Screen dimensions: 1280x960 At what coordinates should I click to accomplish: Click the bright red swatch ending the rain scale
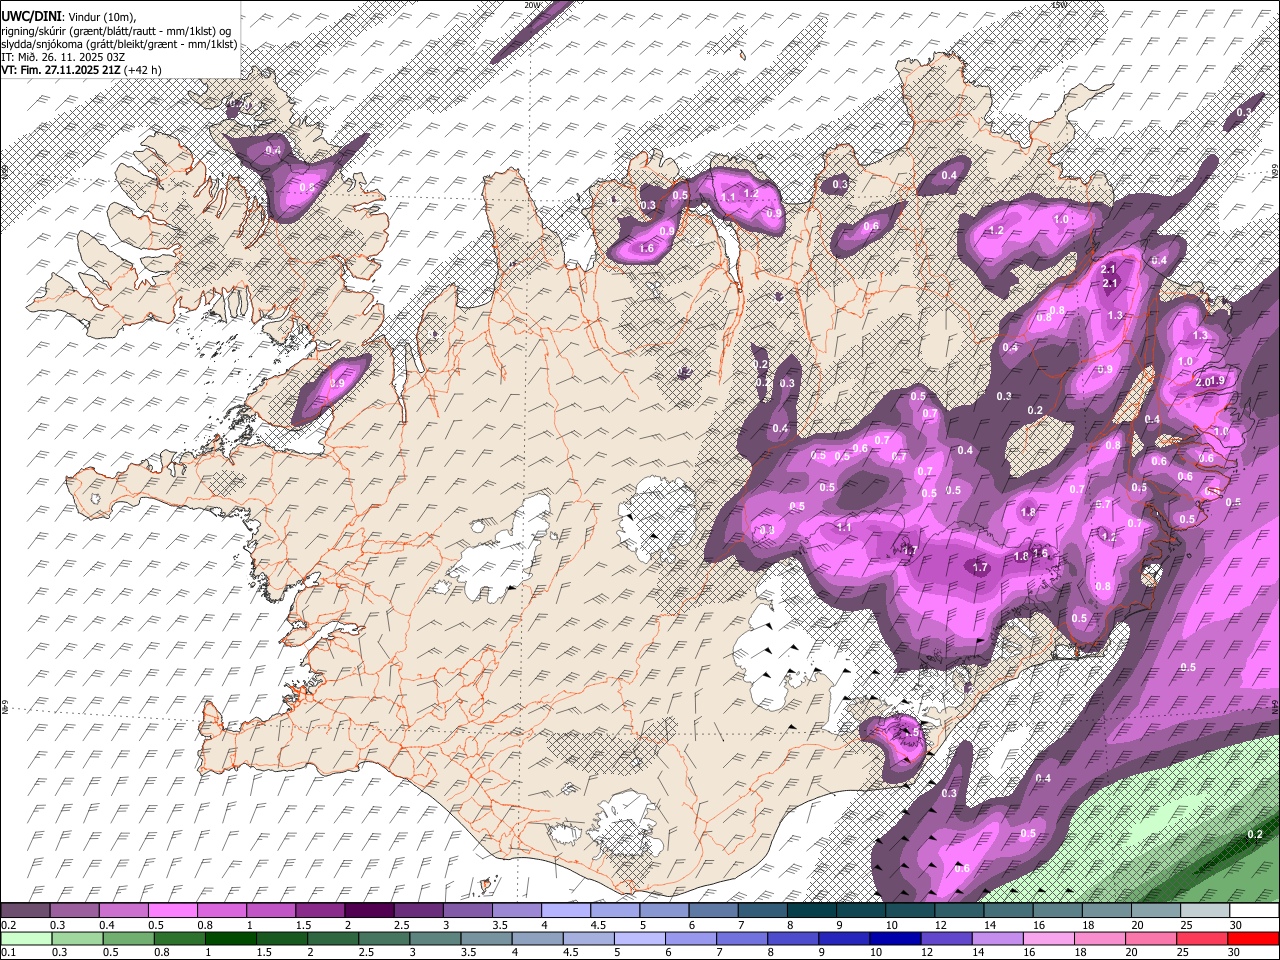(x=1253, y=938)
